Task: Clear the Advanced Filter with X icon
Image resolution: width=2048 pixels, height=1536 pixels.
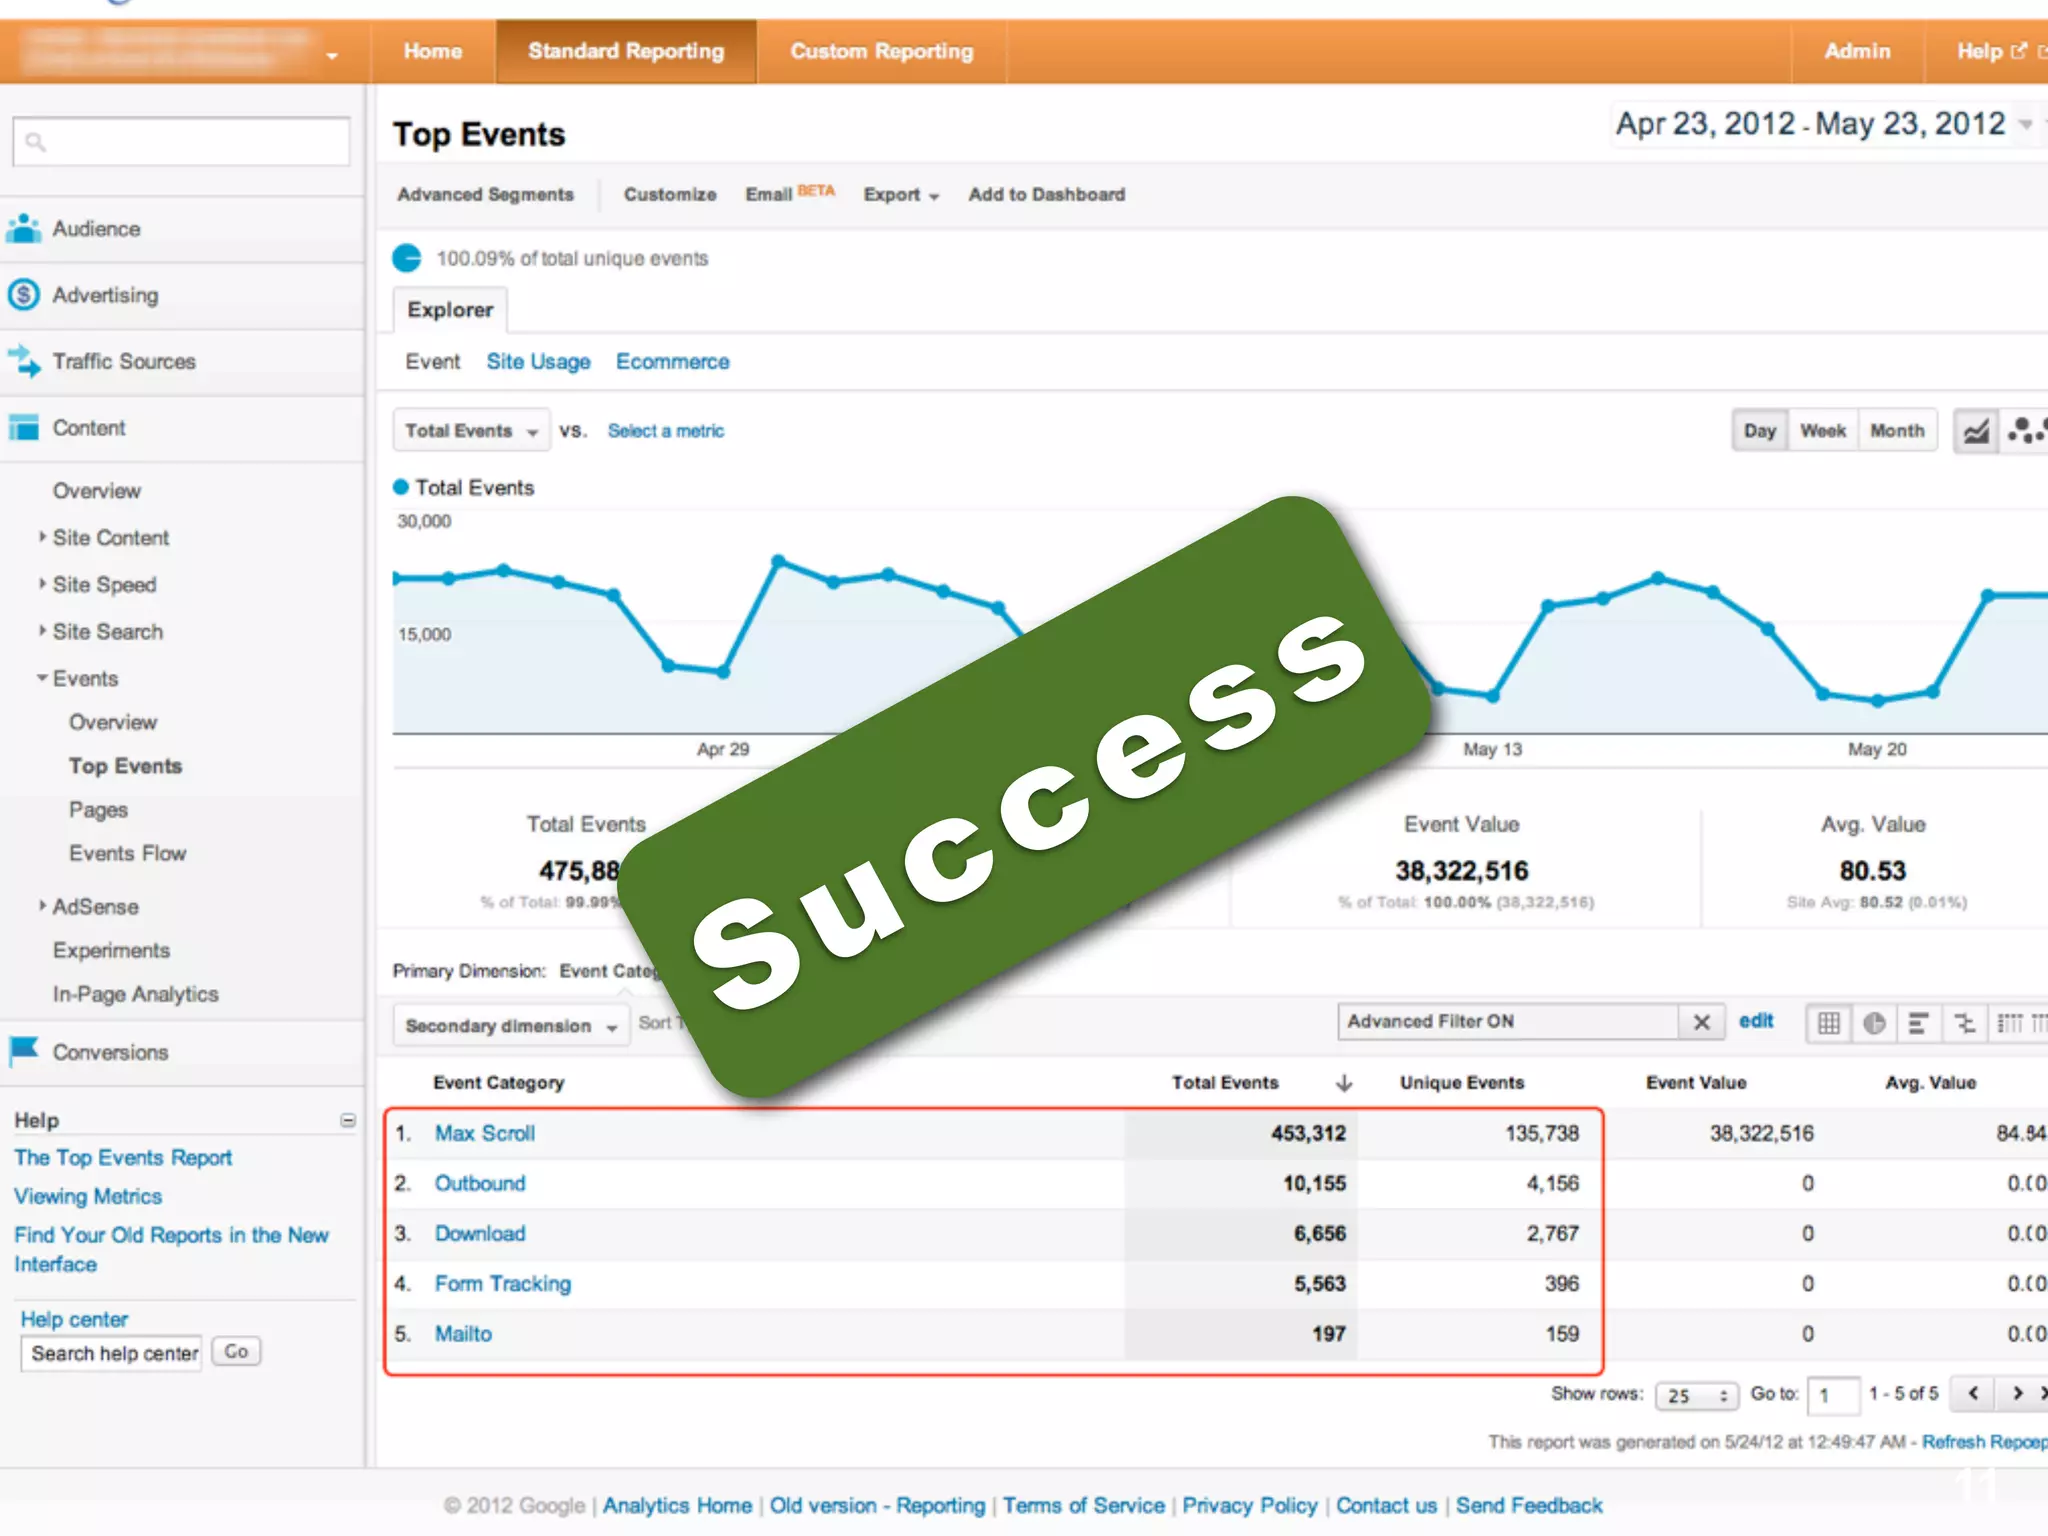Action: click(x=1701, y=1022)
